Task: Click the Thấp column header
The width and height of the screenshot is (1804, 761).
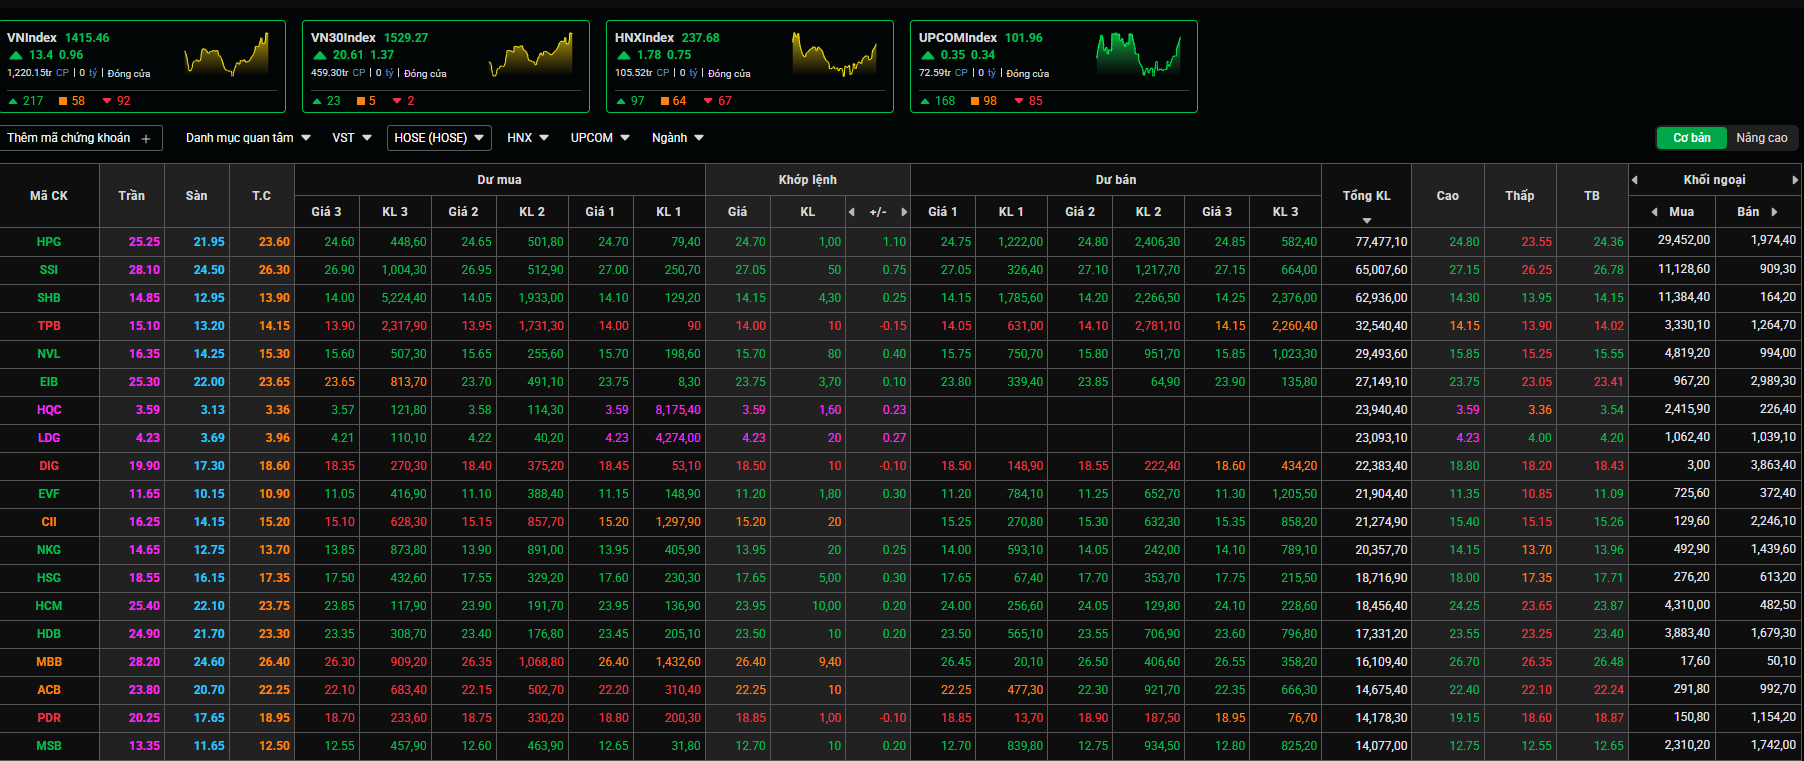Action: pyautogui.click(x=1520, y=196)
